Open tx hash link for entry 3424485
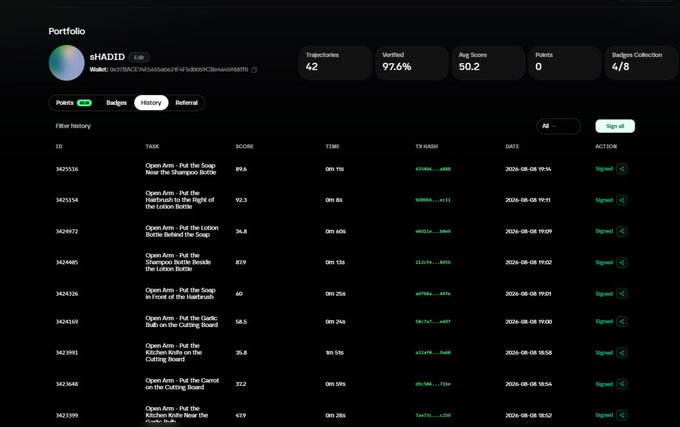The height and width of the screenshot is (427, 680). (x=433, y=263)
